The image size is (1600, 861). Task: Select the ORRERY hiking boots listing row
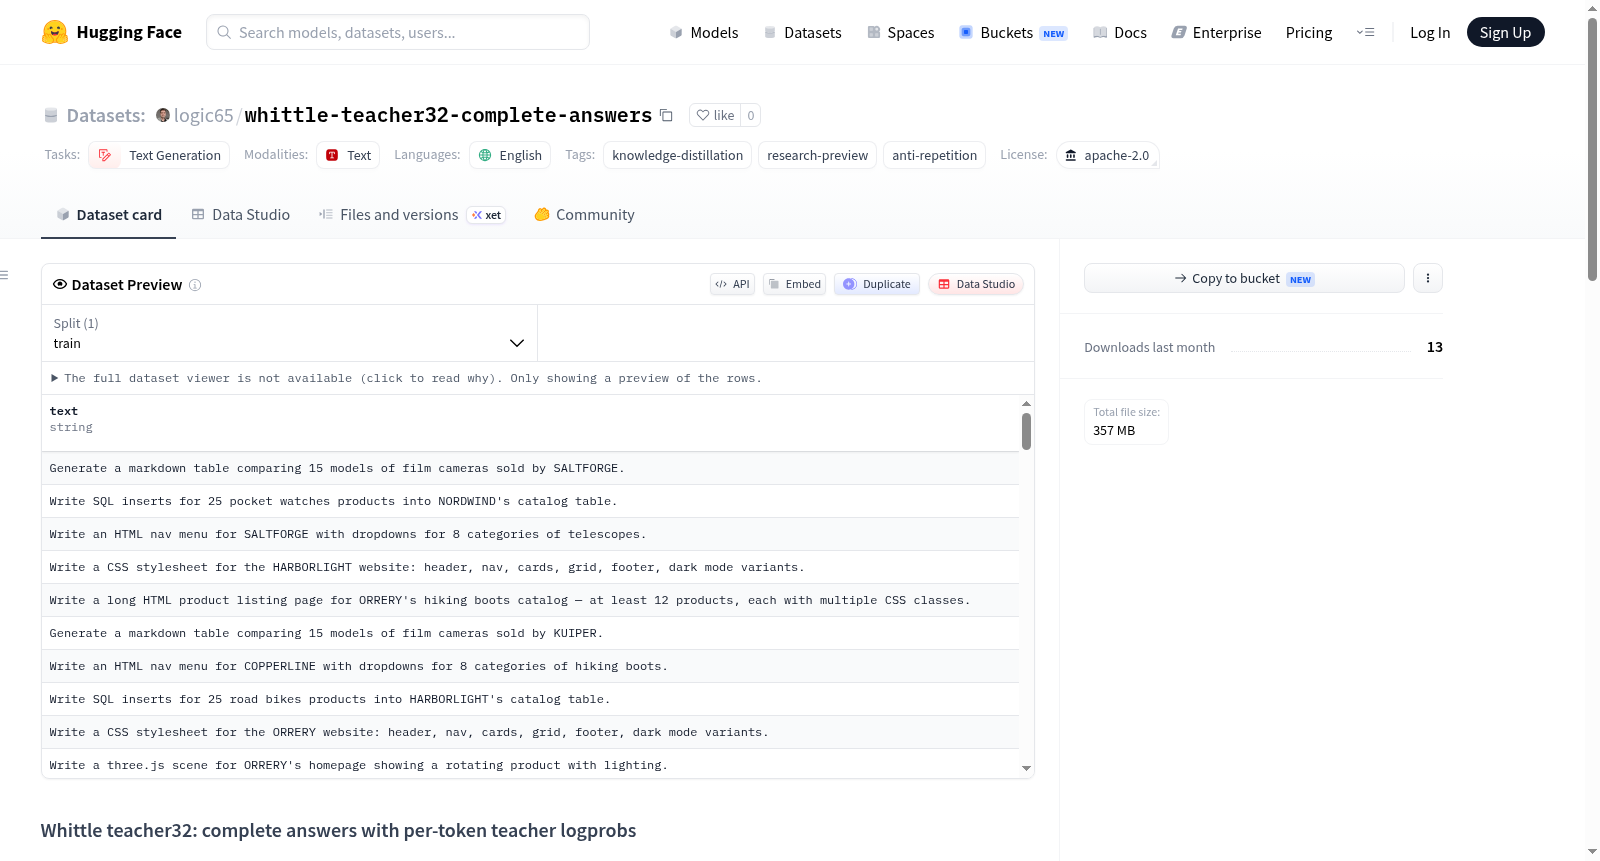click(530, 600)
